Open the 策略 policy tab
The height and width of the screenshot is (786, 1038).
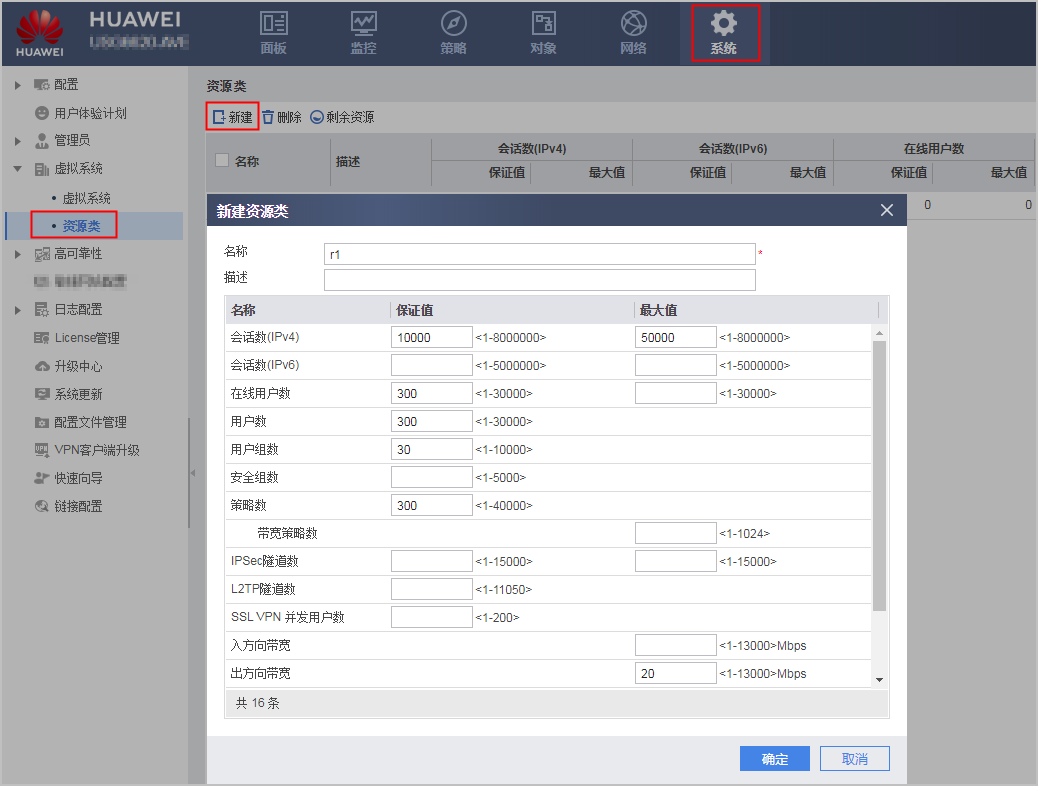click(x=453, y=33)
